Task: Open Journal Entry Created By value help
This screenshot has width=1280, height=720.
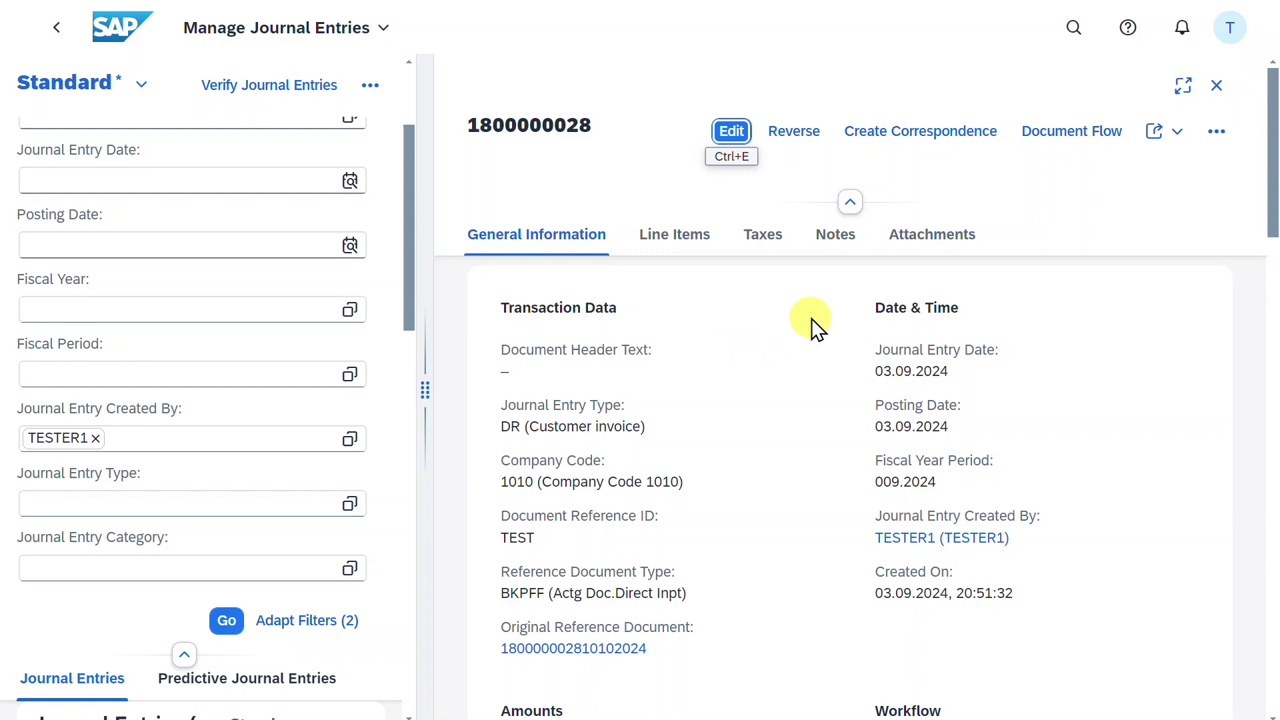Action: point(350,439)
